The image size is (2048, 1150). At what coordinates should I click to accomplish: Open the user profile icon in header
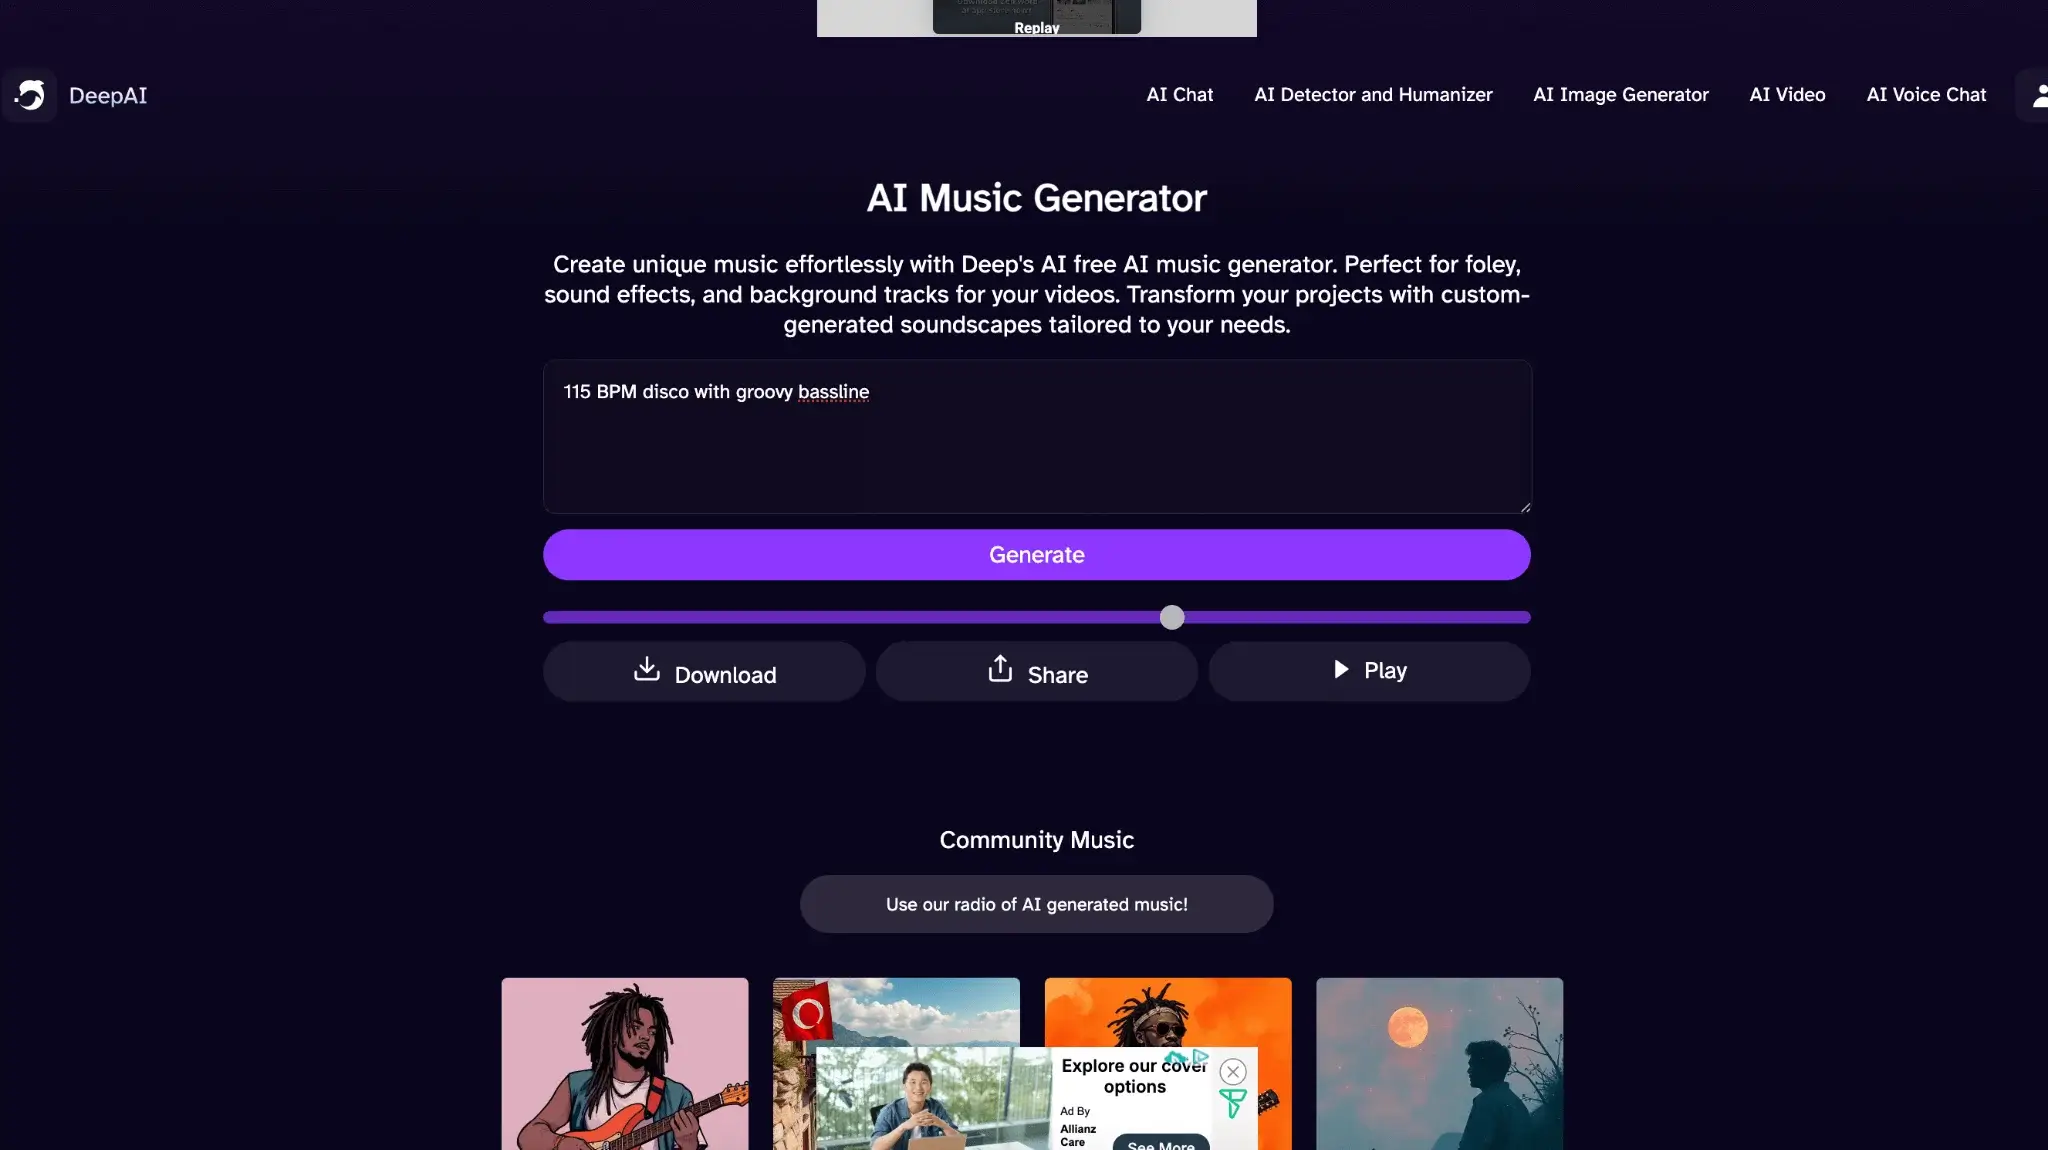[2039, 95]
